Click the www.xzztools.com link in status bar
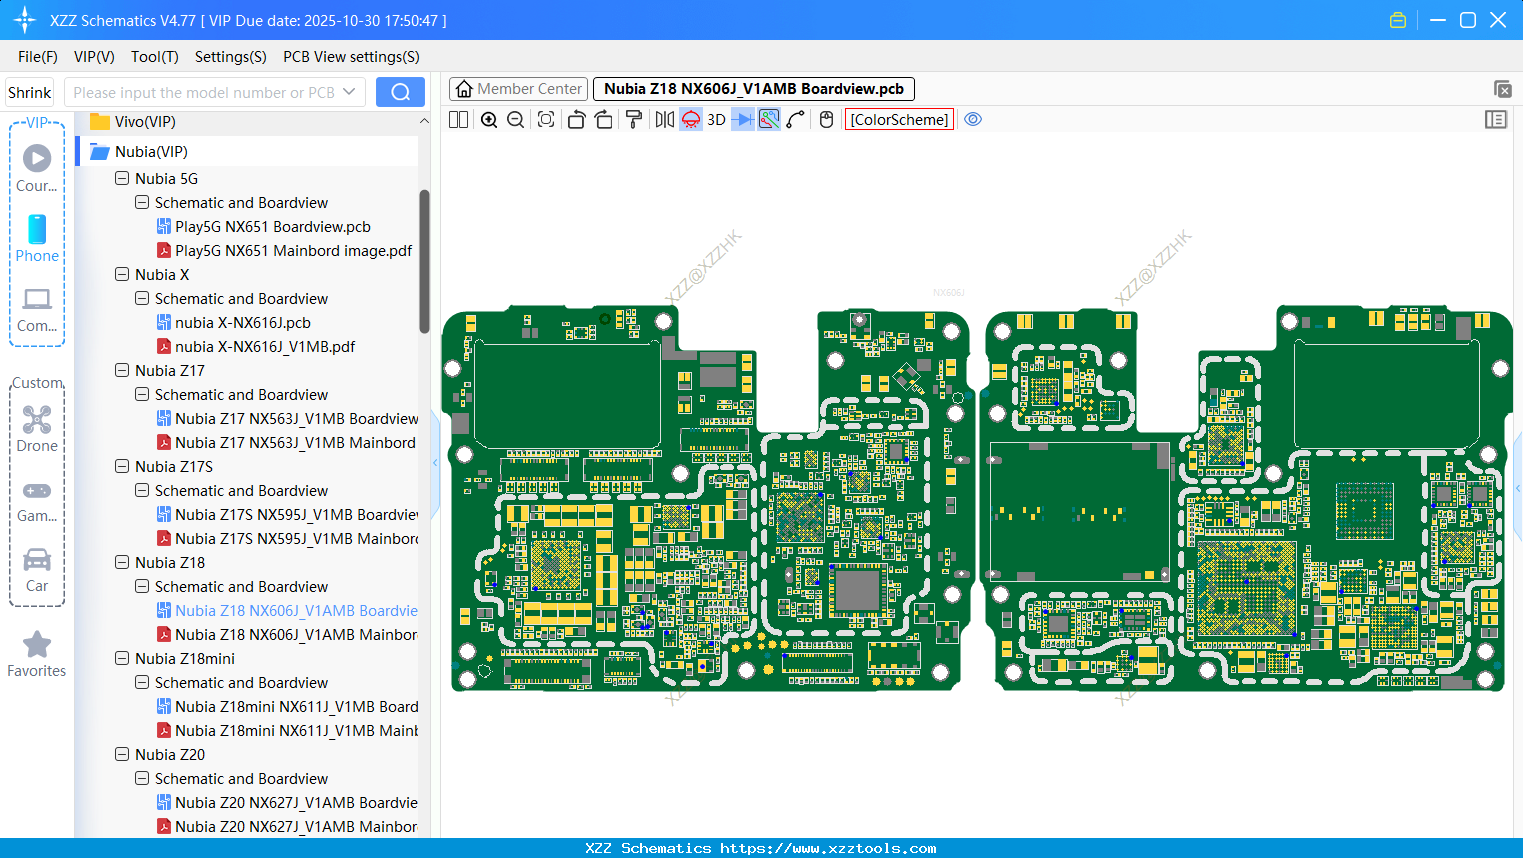Screen dimensions: 1523x858 tap(828, 848)
